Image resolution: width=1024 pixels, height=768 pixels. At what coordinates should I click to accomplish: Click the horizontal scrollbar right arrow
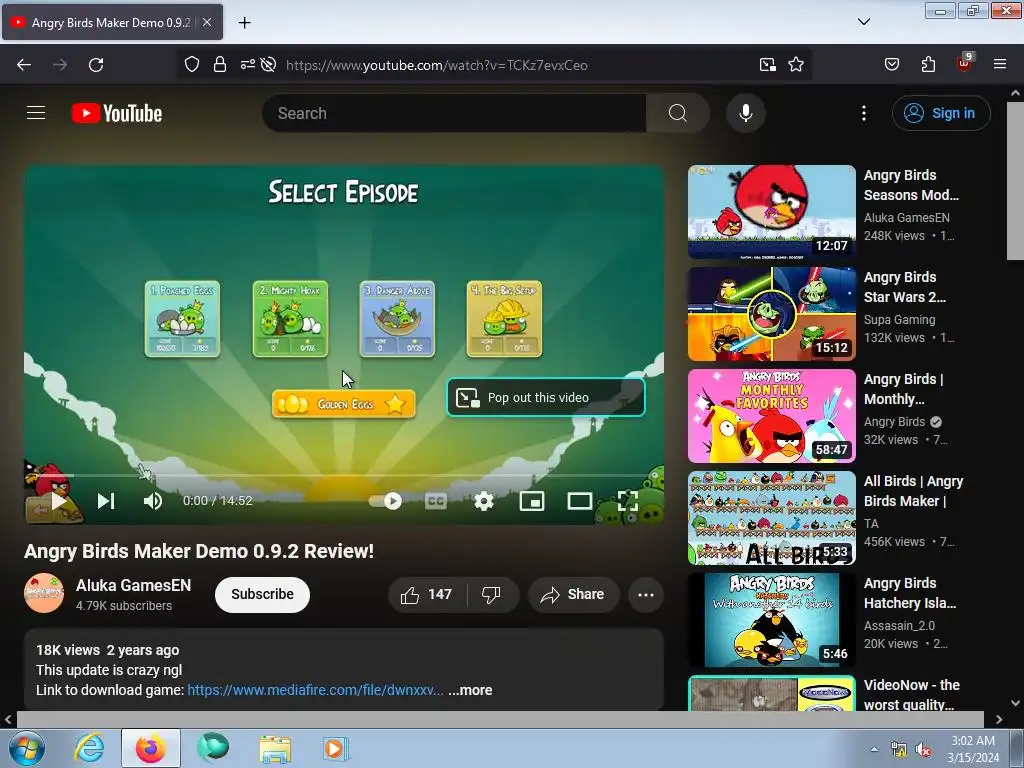coord(999,720)
